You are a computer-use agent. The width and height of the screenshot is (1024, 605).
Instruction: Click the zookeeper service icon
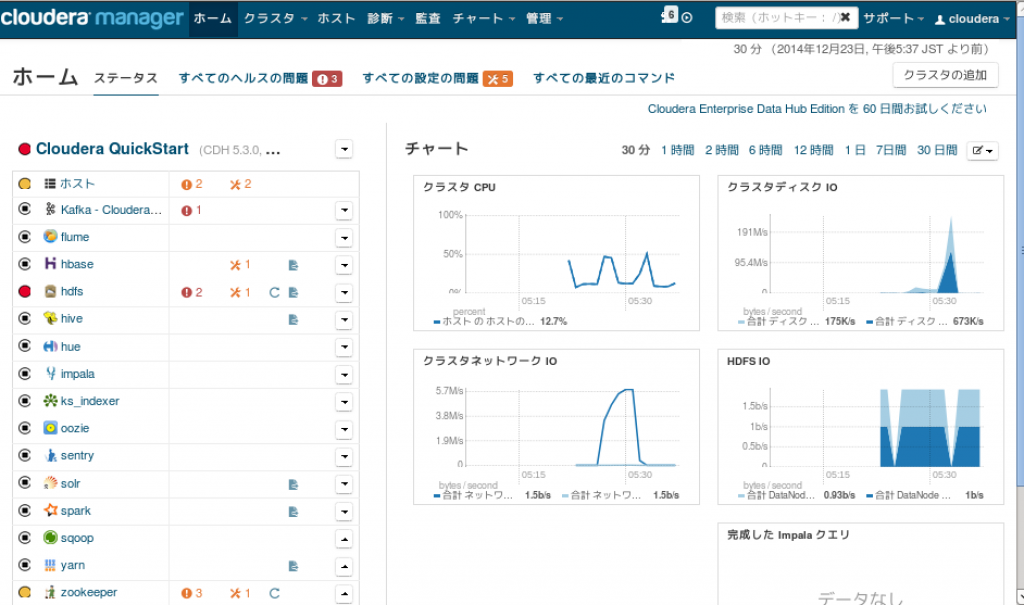50,593
